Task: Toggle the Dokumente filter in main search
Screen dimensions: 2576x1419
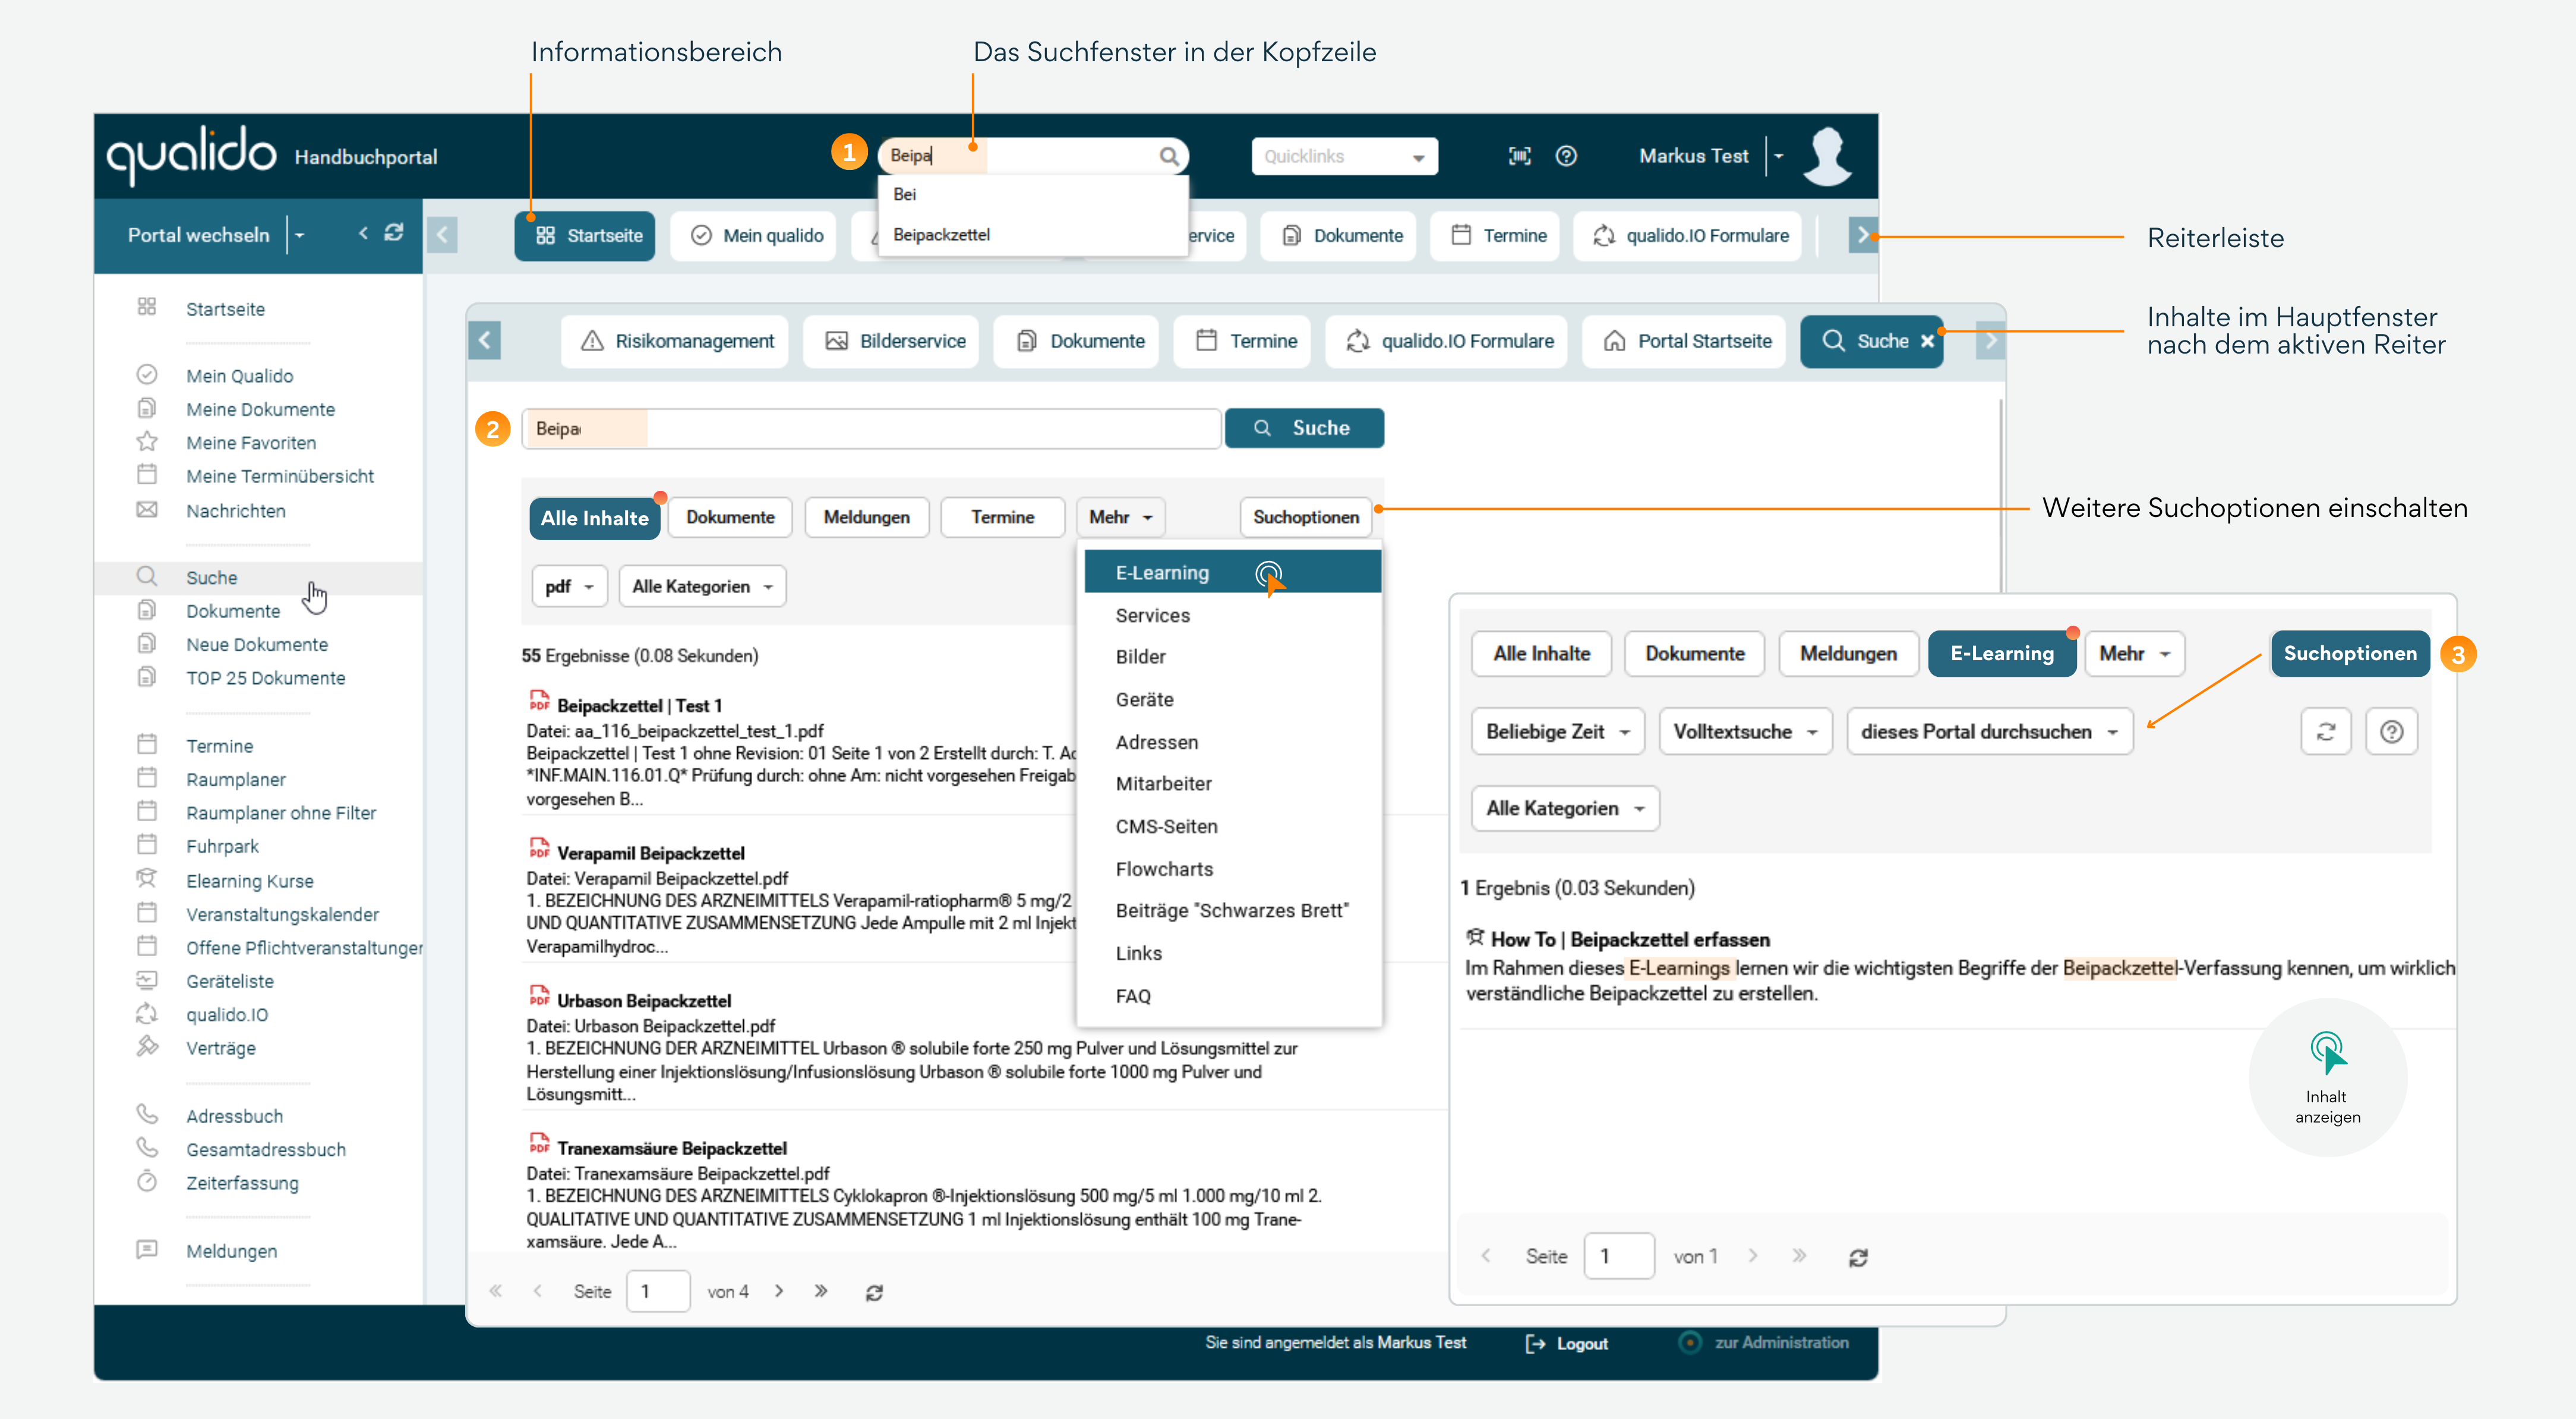Action: tap(730, 517)
